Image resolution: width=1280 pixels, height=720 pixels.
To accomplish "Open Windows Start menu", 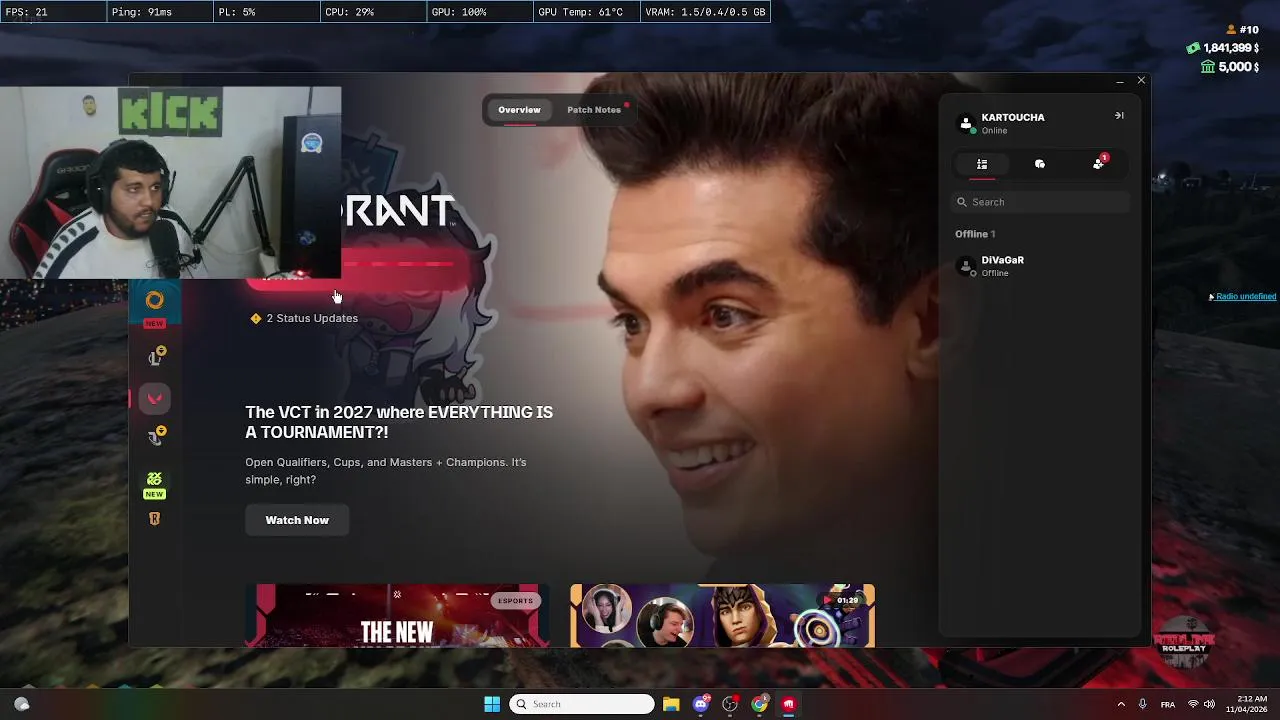I will (492, 704).
